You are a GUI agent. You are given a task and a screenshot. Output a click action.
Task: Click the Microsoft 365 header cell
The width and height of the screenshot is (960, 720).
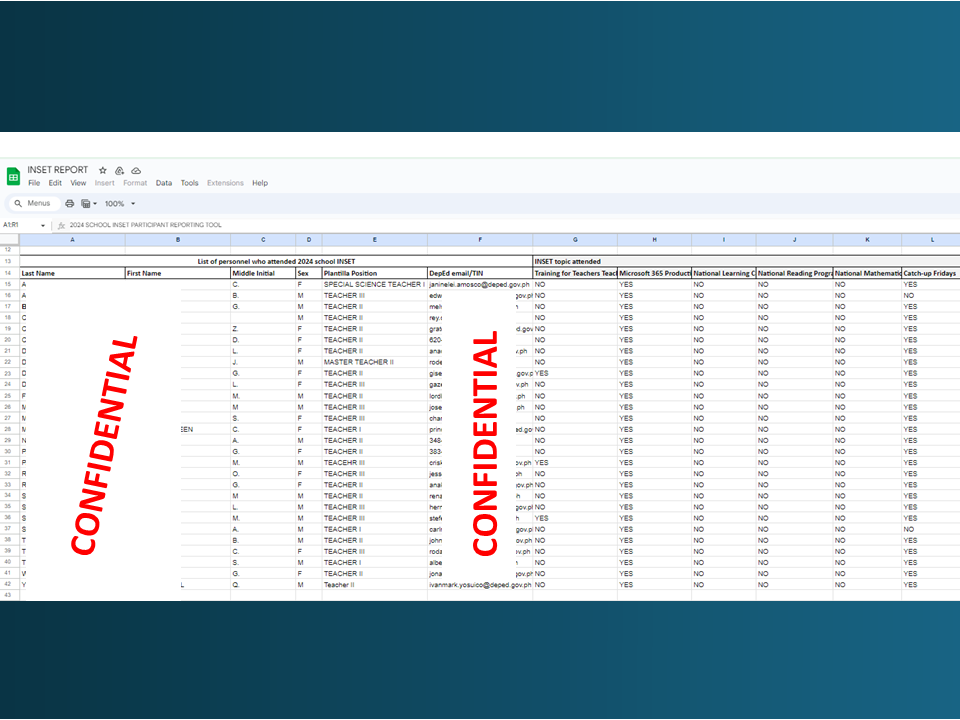click(x=654, y=273)
